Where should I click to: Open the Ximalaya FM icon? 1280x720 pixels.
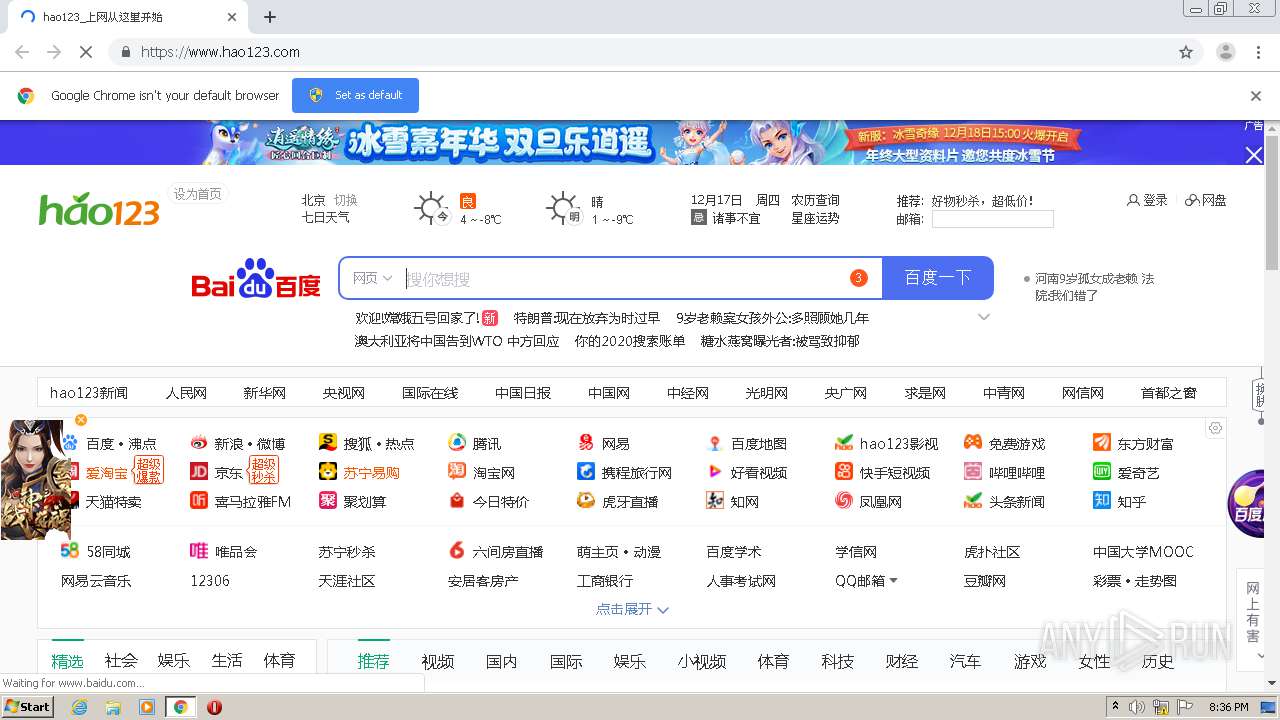coord(199,501)
